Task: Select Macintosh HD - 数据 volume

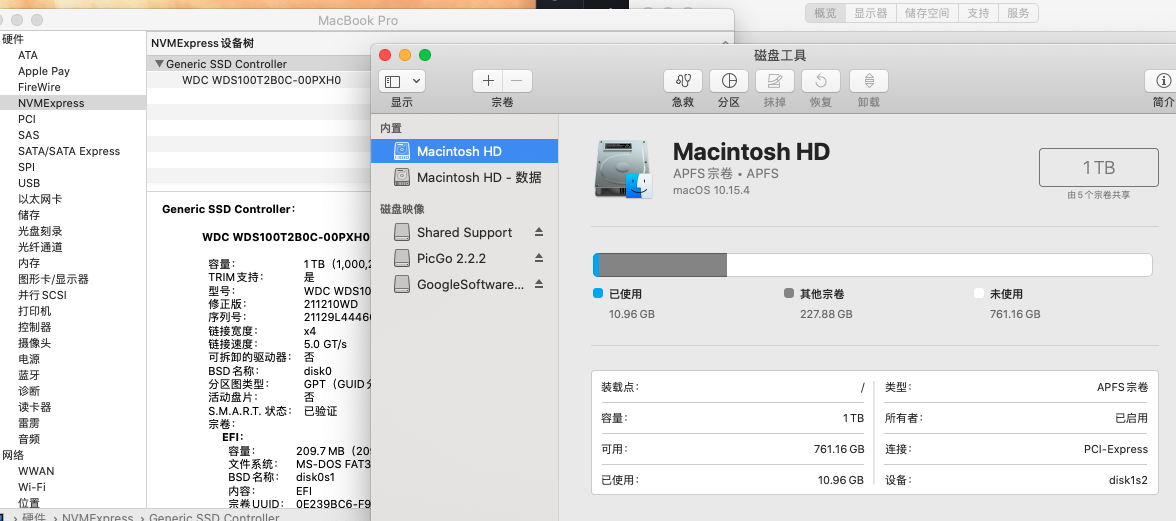Action: [465, 178]
